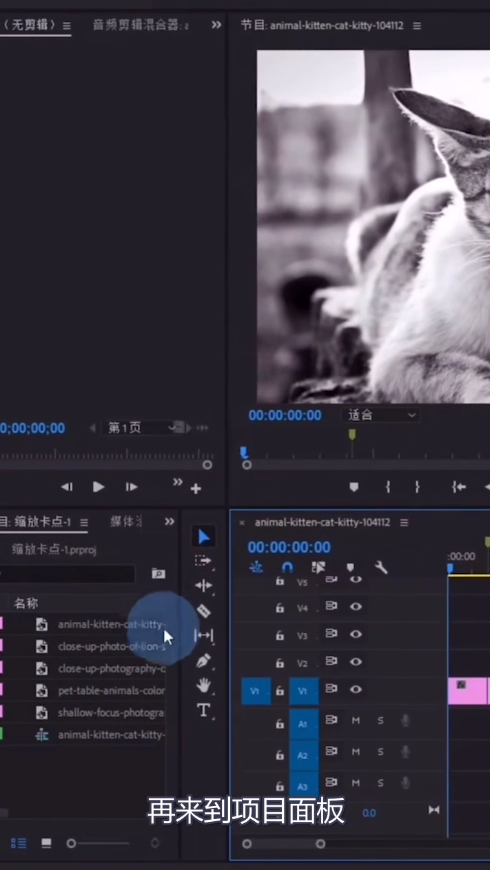Click the Find bin icon beside search field
The width and height of the screenshot is (490, 870).
pyautogui.click(x=158, y=574)
